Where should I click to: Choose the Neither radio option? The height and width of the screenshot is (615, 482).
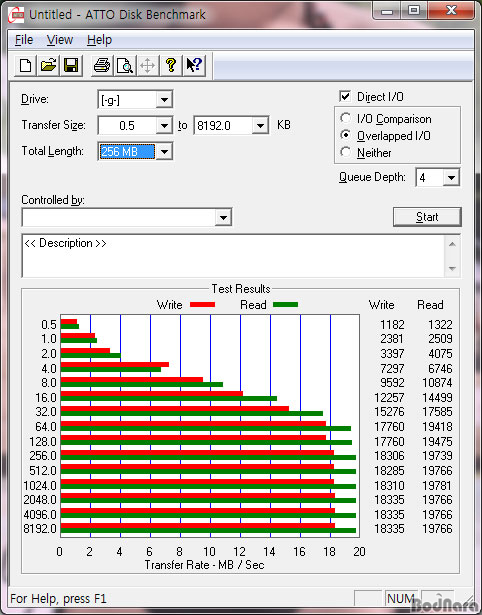click(346, 152)
